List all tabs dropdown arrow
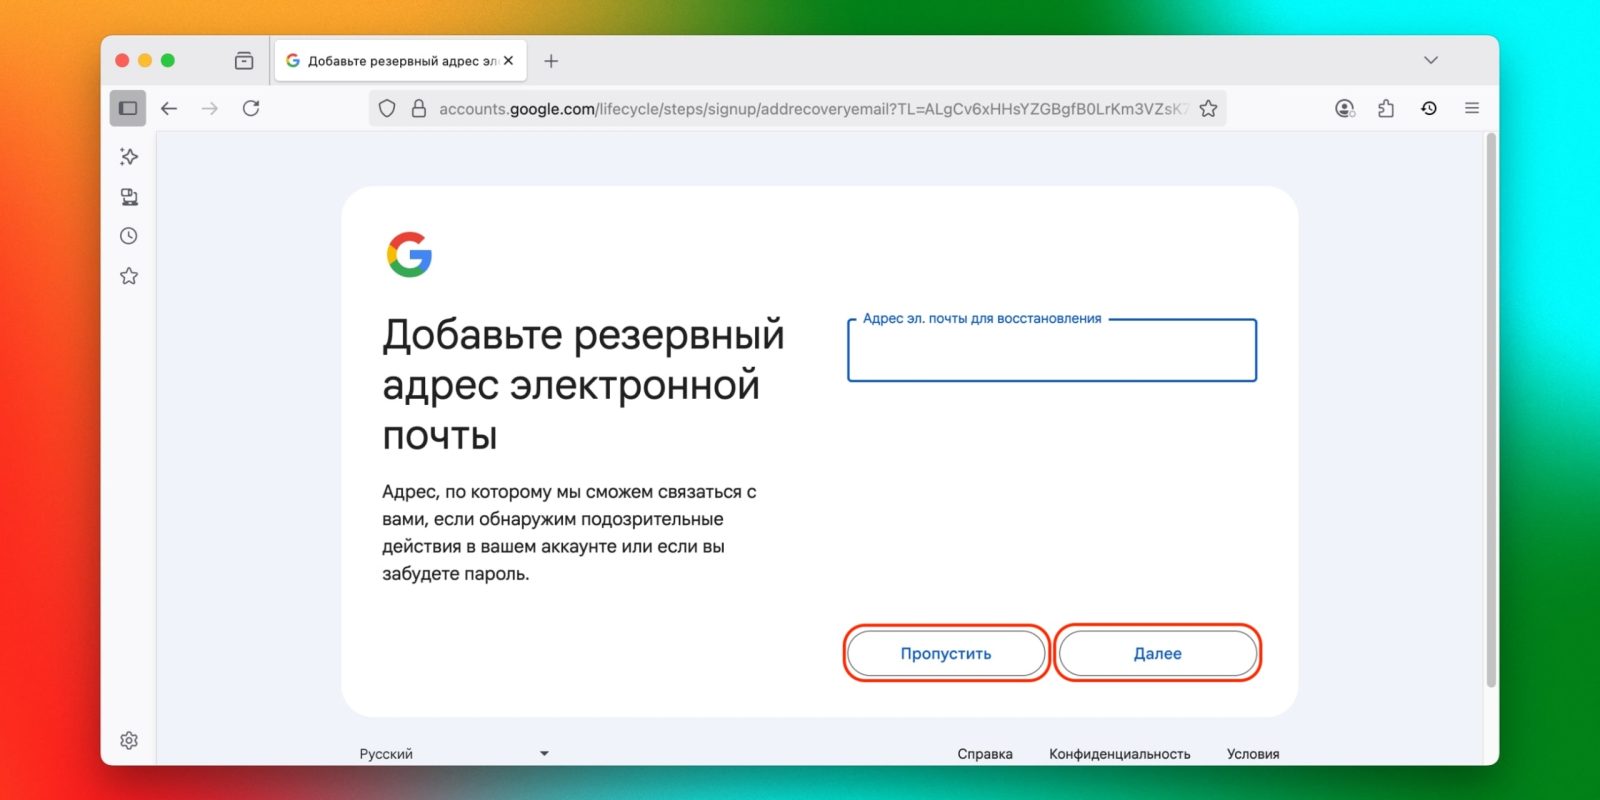This screenshot has height=800, width=1600. [1431, 60]
